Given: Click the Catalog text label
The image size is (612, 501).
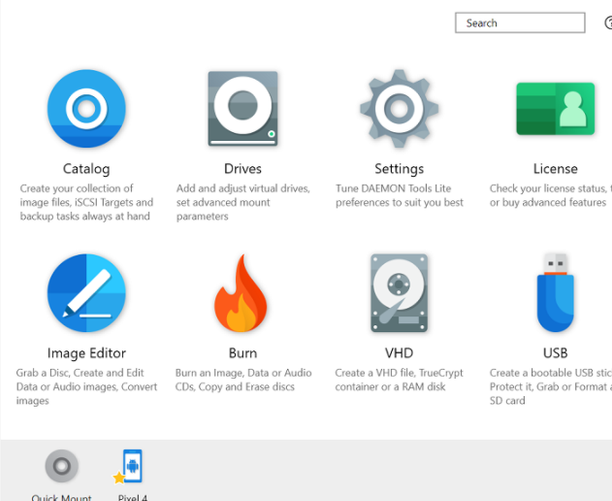Looking at the screenshot, I should pyautogui.click(x=86, y=169).
